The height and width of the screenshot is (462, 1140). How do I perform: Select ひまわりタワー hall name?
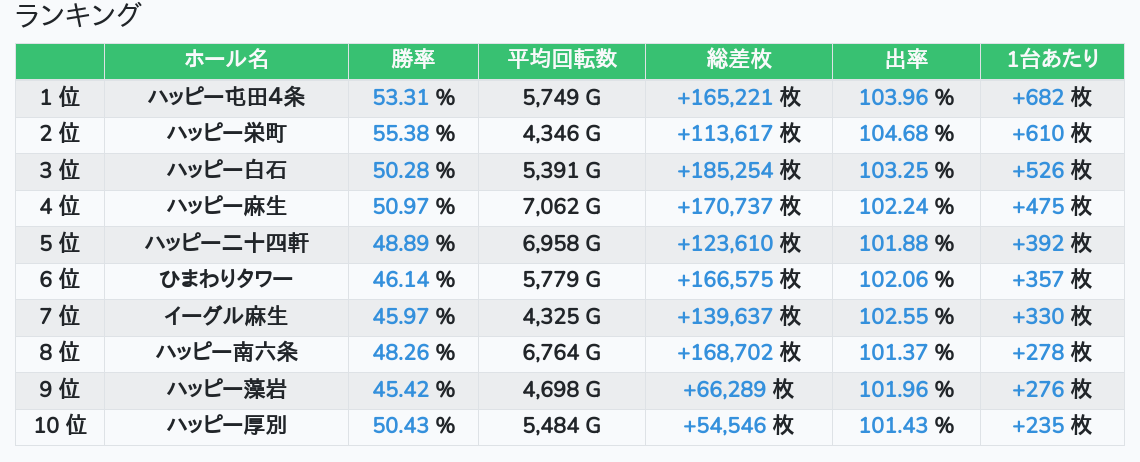coord(226,279)
